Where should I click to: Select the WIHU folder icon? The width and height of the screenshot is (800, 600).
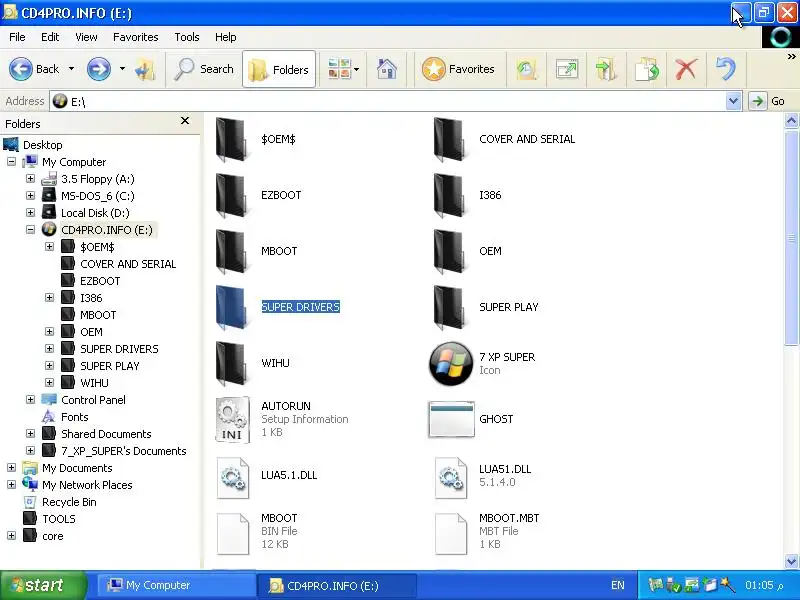pyautogui.click(x=232, y=364)
